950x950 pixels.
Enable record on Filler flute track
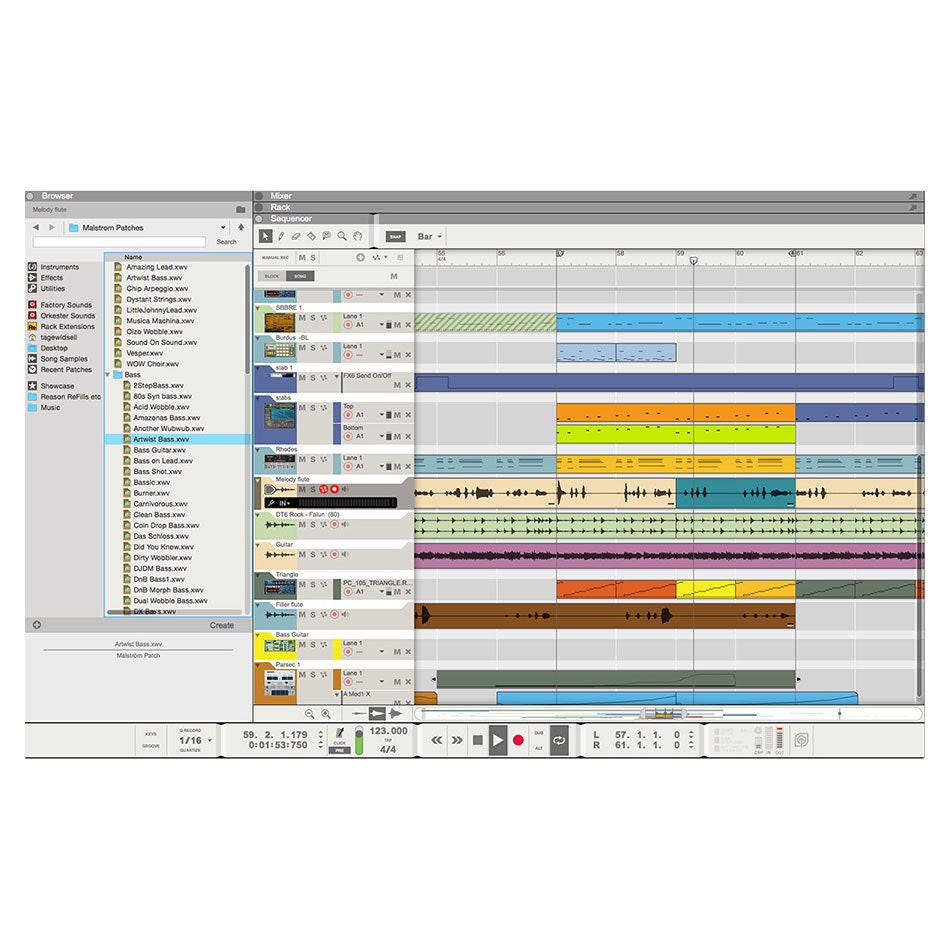coord(334,614)
